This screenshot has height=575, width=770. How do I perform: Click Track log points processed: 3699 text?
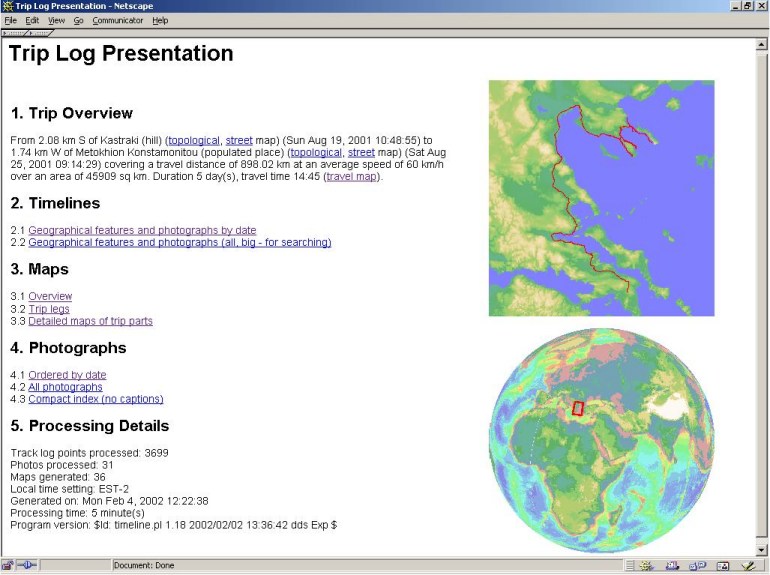pyautogui.click(x=89, y=453)
